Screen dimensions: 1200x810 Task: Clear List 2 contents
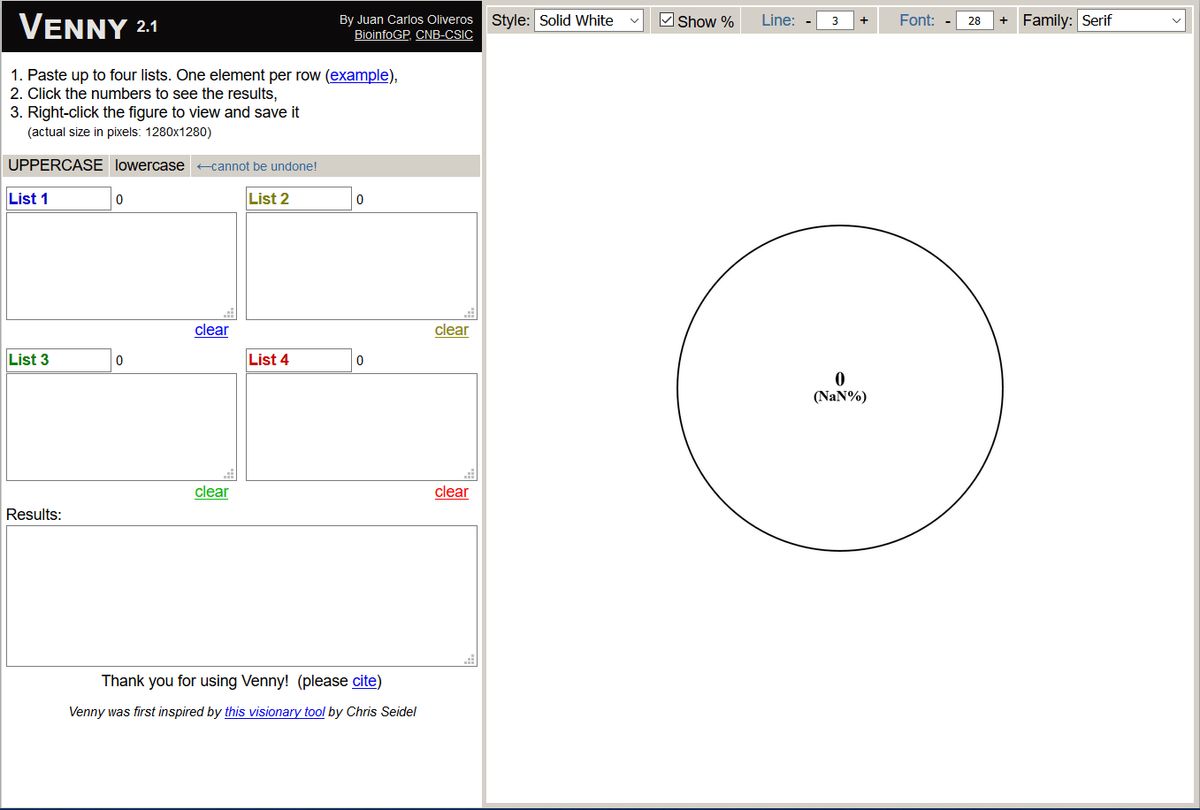(451, 330)
